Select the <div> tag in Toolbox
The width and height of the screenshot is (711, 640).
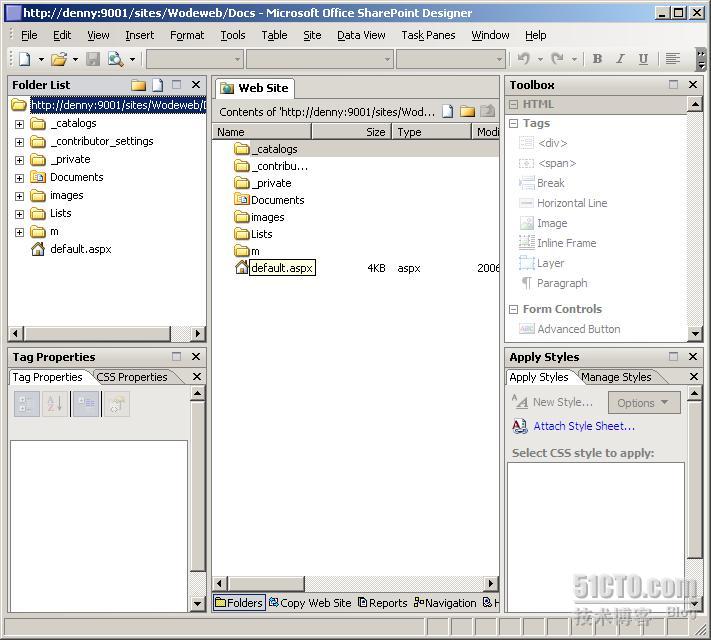pyautogui.click(x=543, y=143)
